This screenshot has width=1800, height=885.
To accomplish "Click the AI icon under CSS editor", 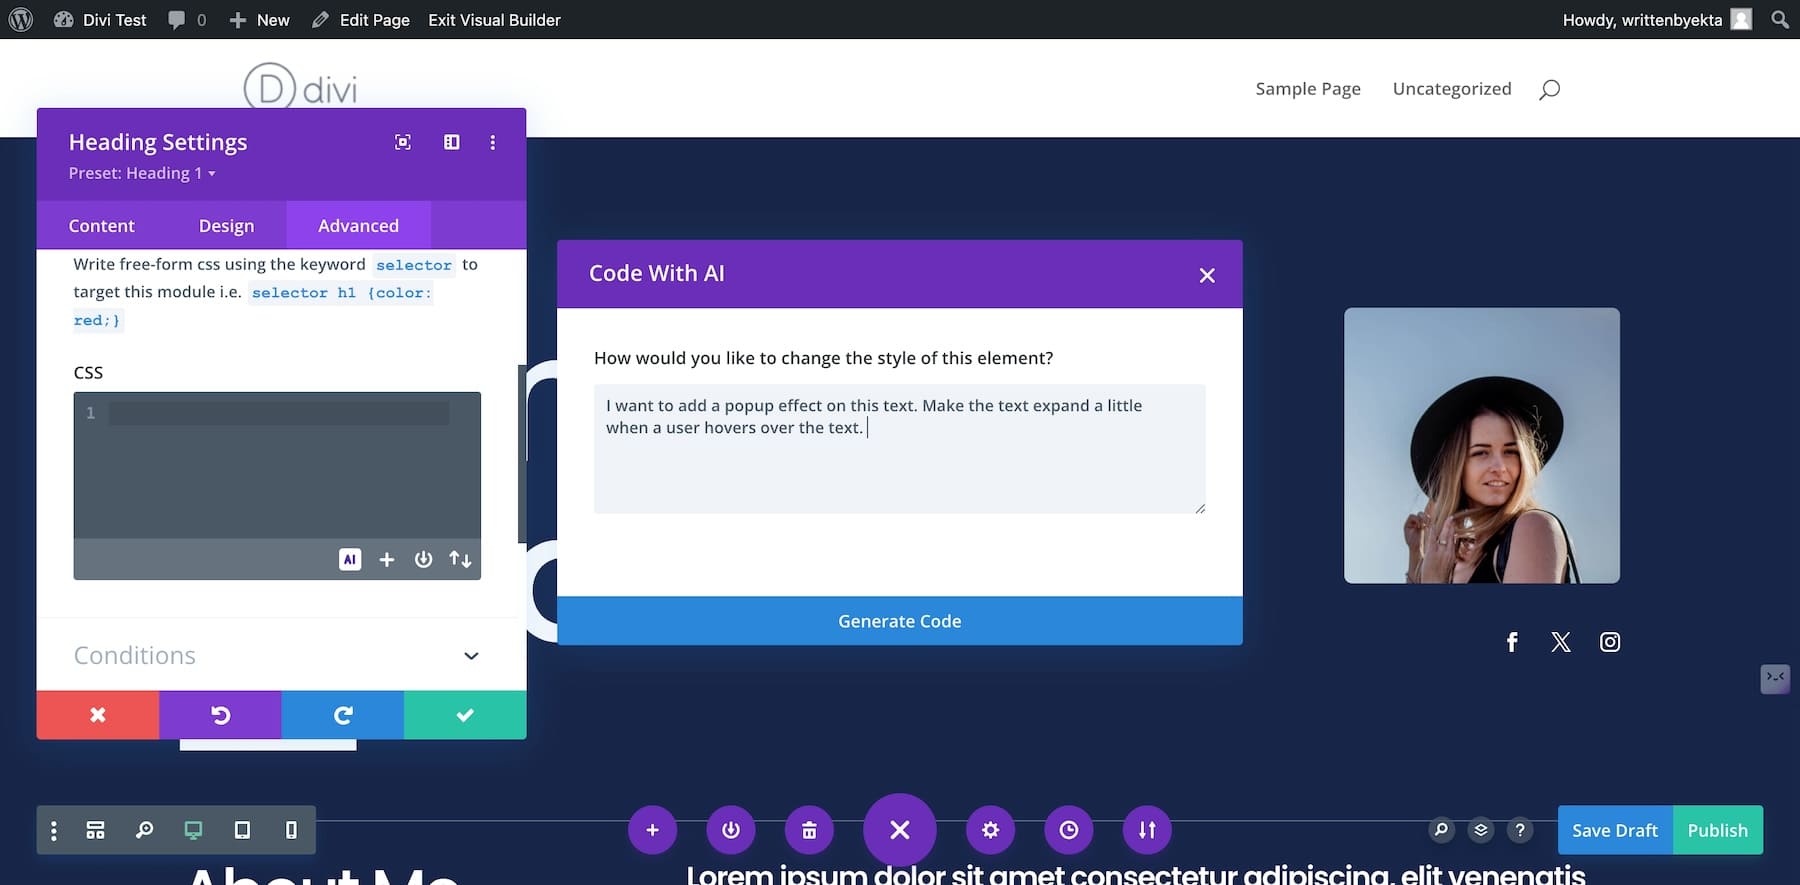I will point(350,559).
